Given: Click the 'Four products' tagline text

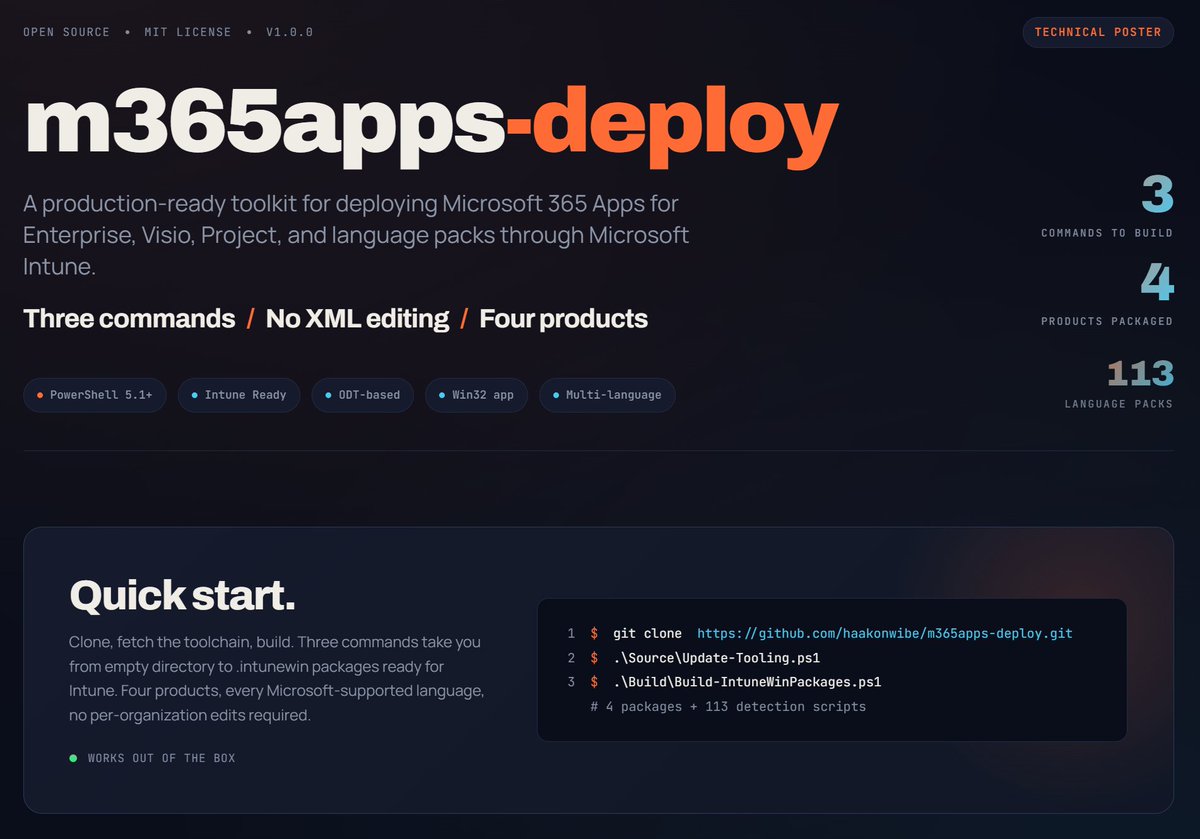Looking at the screenshot, I should (563, 319).
